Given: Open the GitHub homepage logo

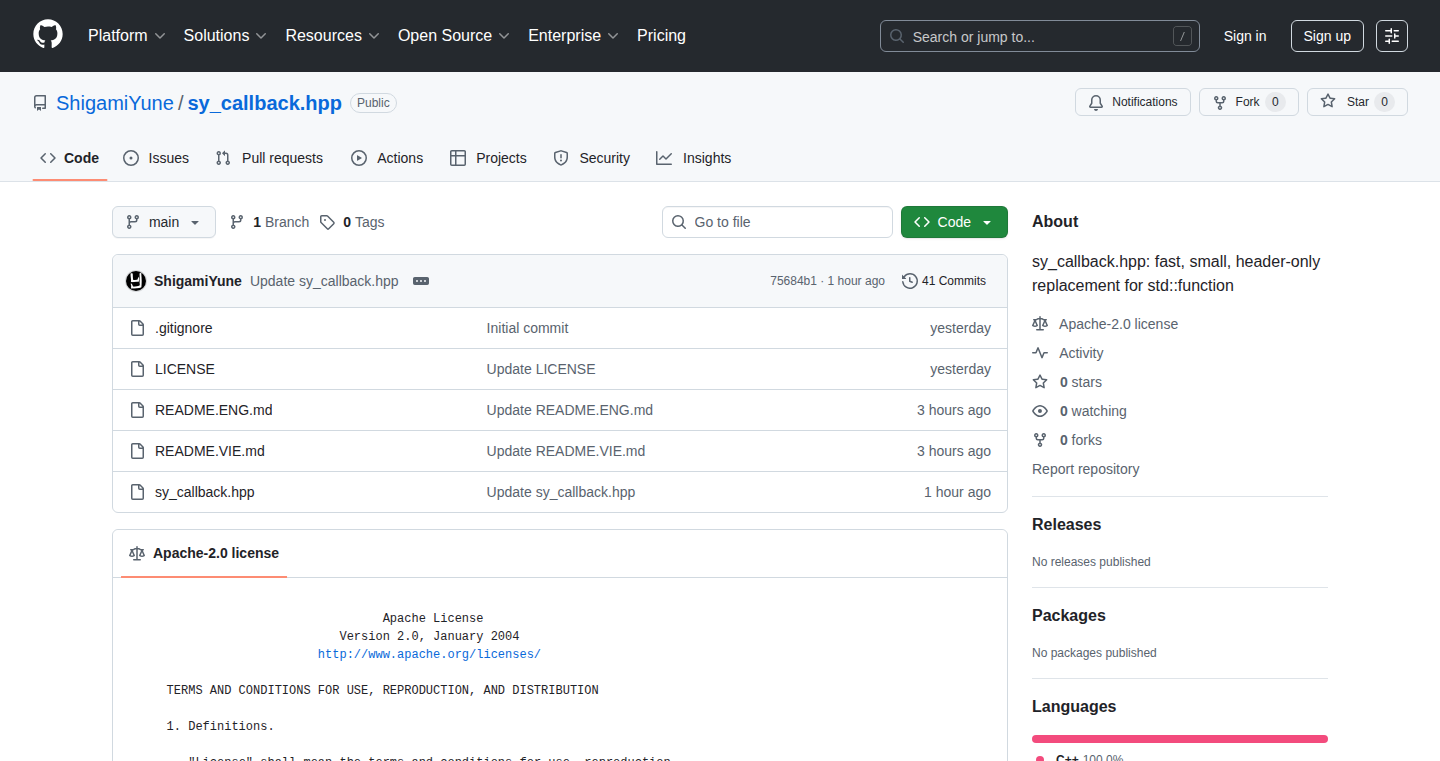Looking at the screenshot, I should [48, 35].
